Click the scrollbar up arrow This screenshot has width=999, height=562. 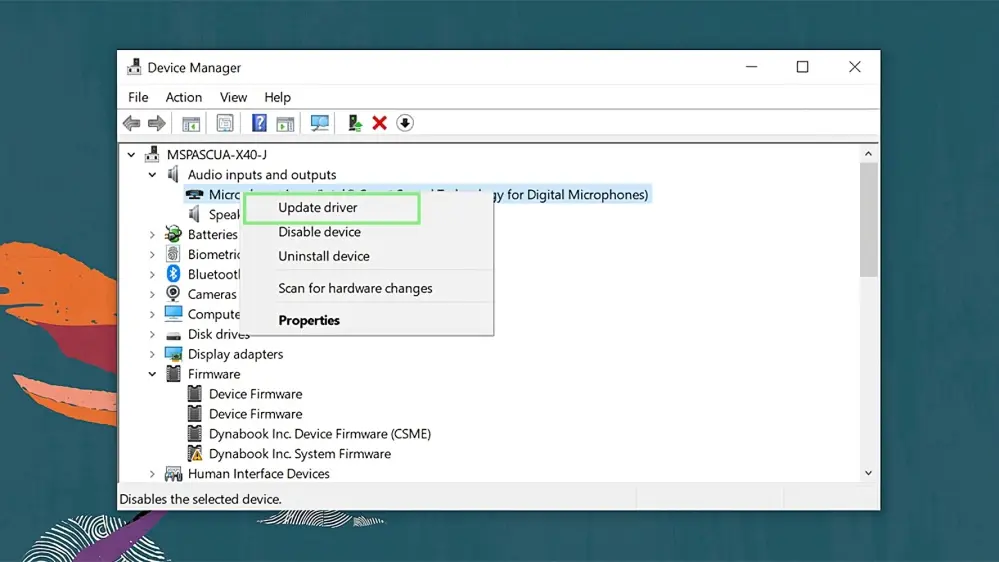[868, 154]
